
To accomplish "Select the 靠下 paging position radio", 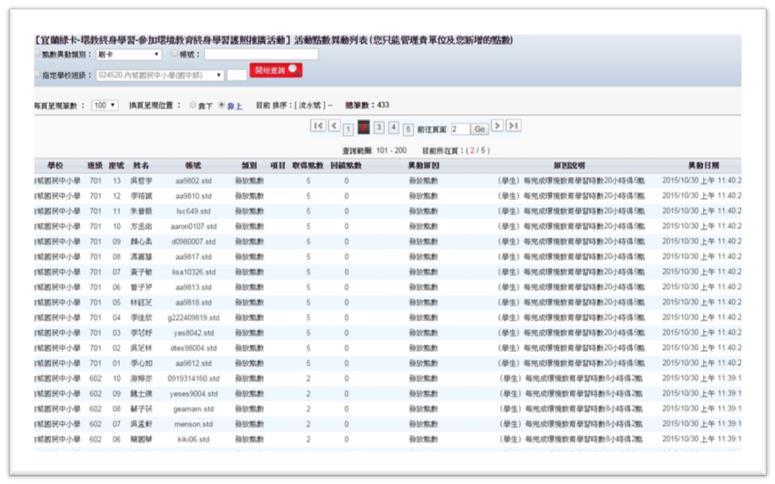I will (193, 104).
